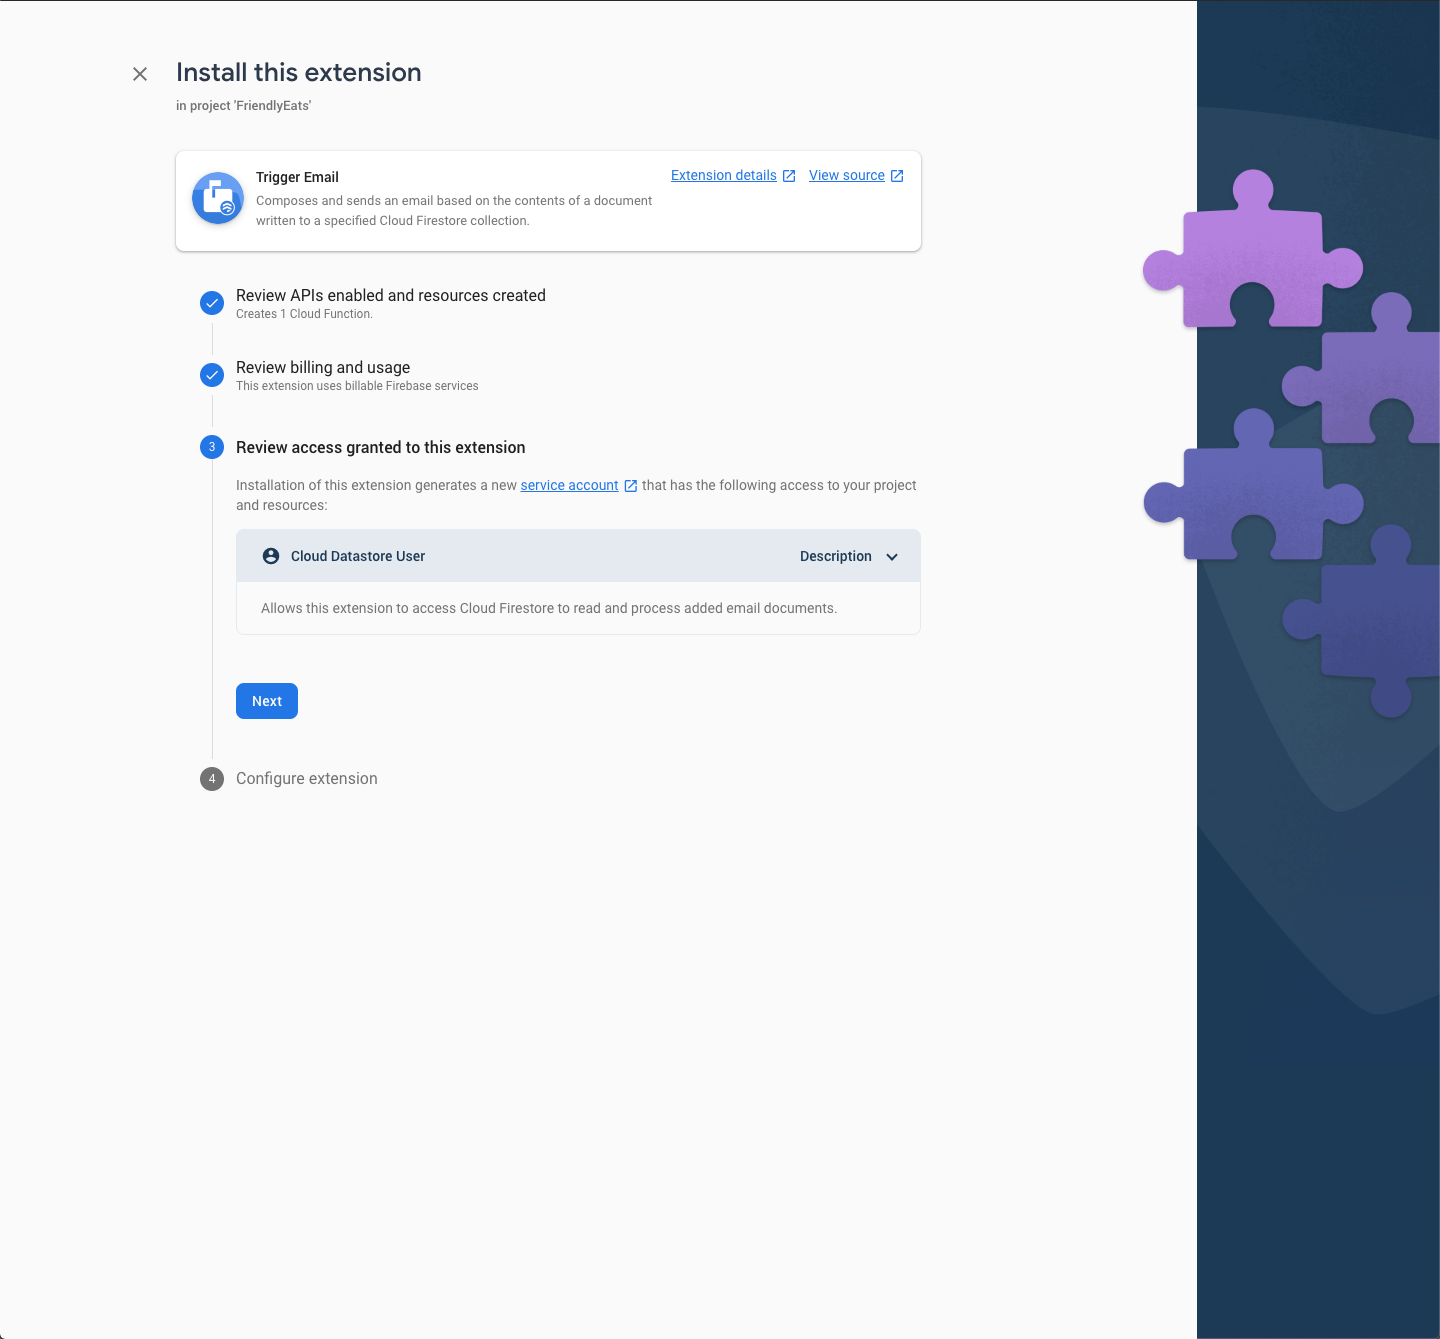Click the step 3 number badge
Viewport: 1440px width, 1339px height.
[212, 447]
